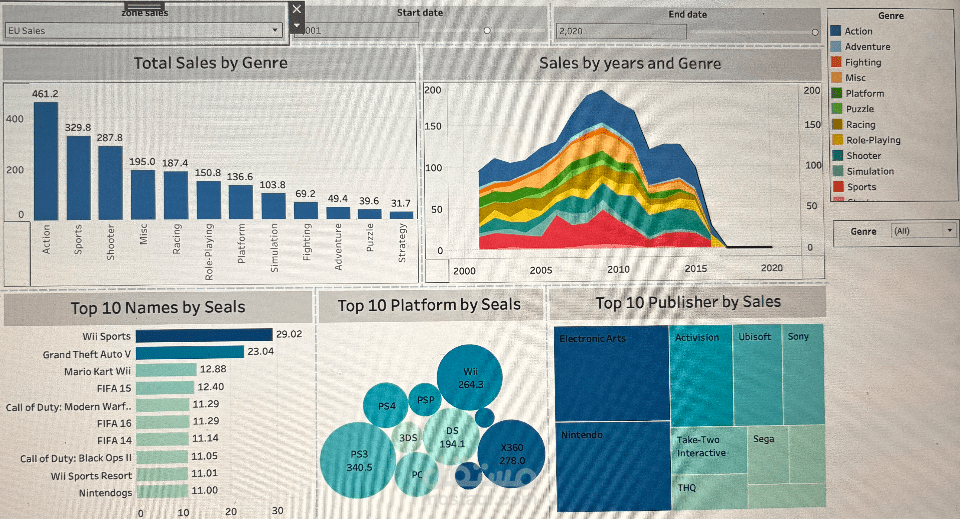Select the Puzzle bar labeled 39.6
The height and width of the screenshot is (519, 960).
pyautogui.click(x=369, y=214)
